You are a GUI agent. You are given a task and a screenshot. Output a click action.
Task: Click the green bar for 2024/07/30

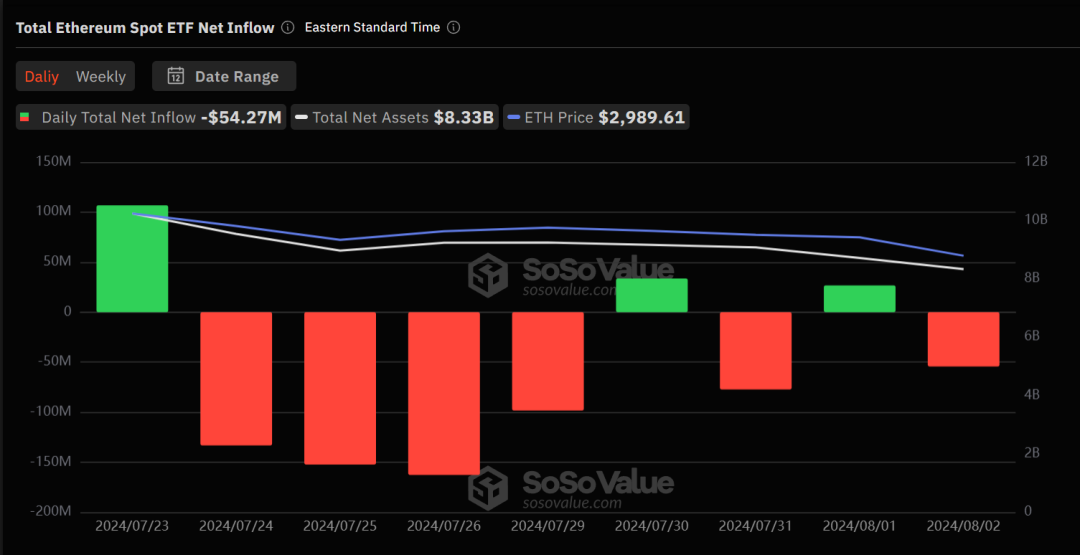coord(652,295)
